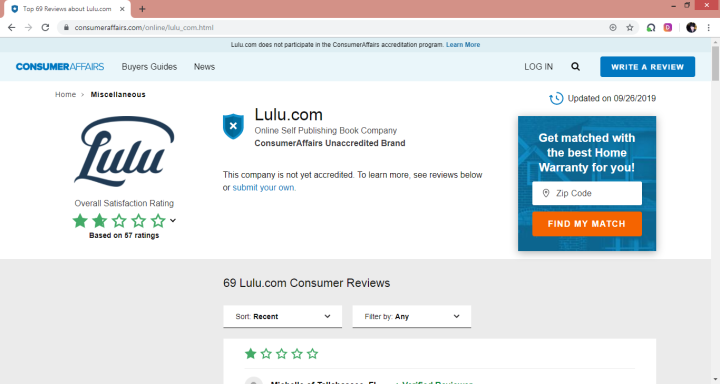Image resolution: width=720 pixels, height=384 pixels.
Task: Click the page vertical scrollbar thumb
Action: (715, 63)
